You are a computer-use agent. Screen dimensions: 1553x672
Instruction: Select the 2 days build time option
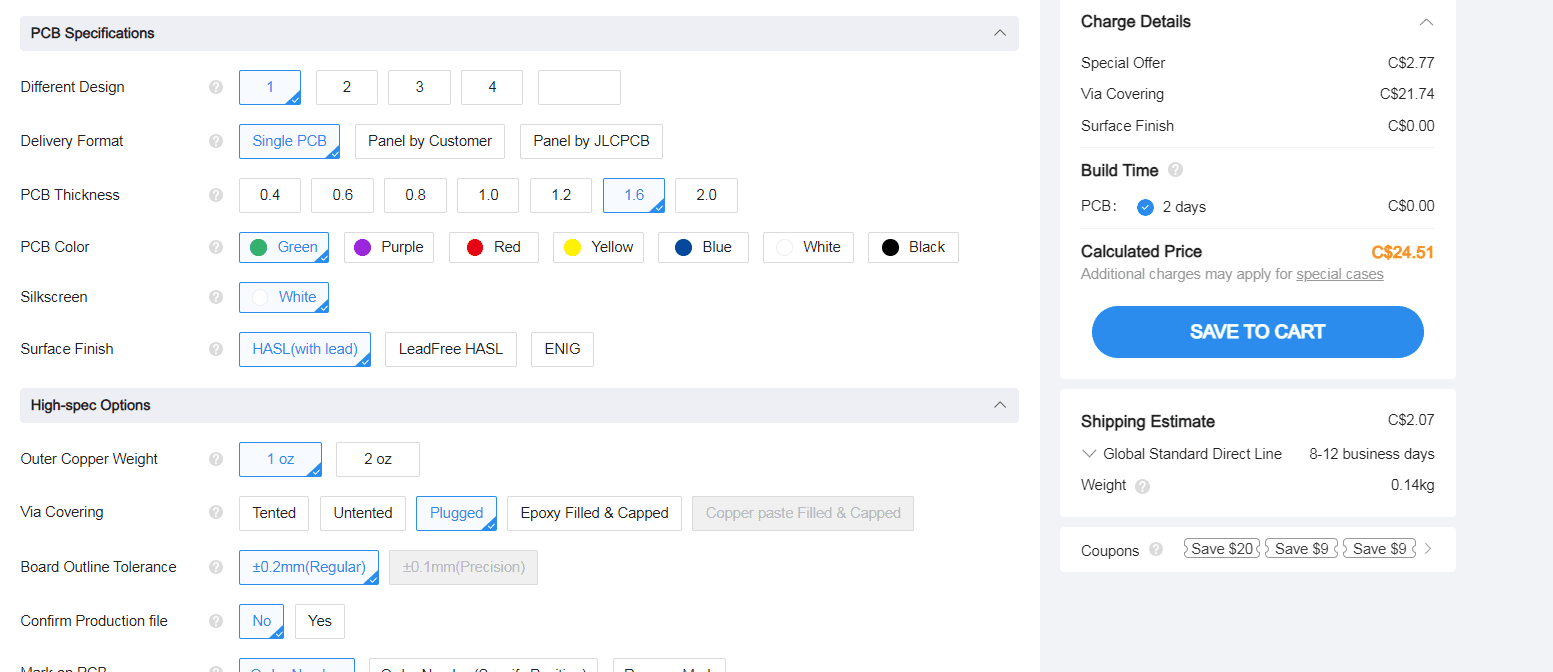[1146, 207]
